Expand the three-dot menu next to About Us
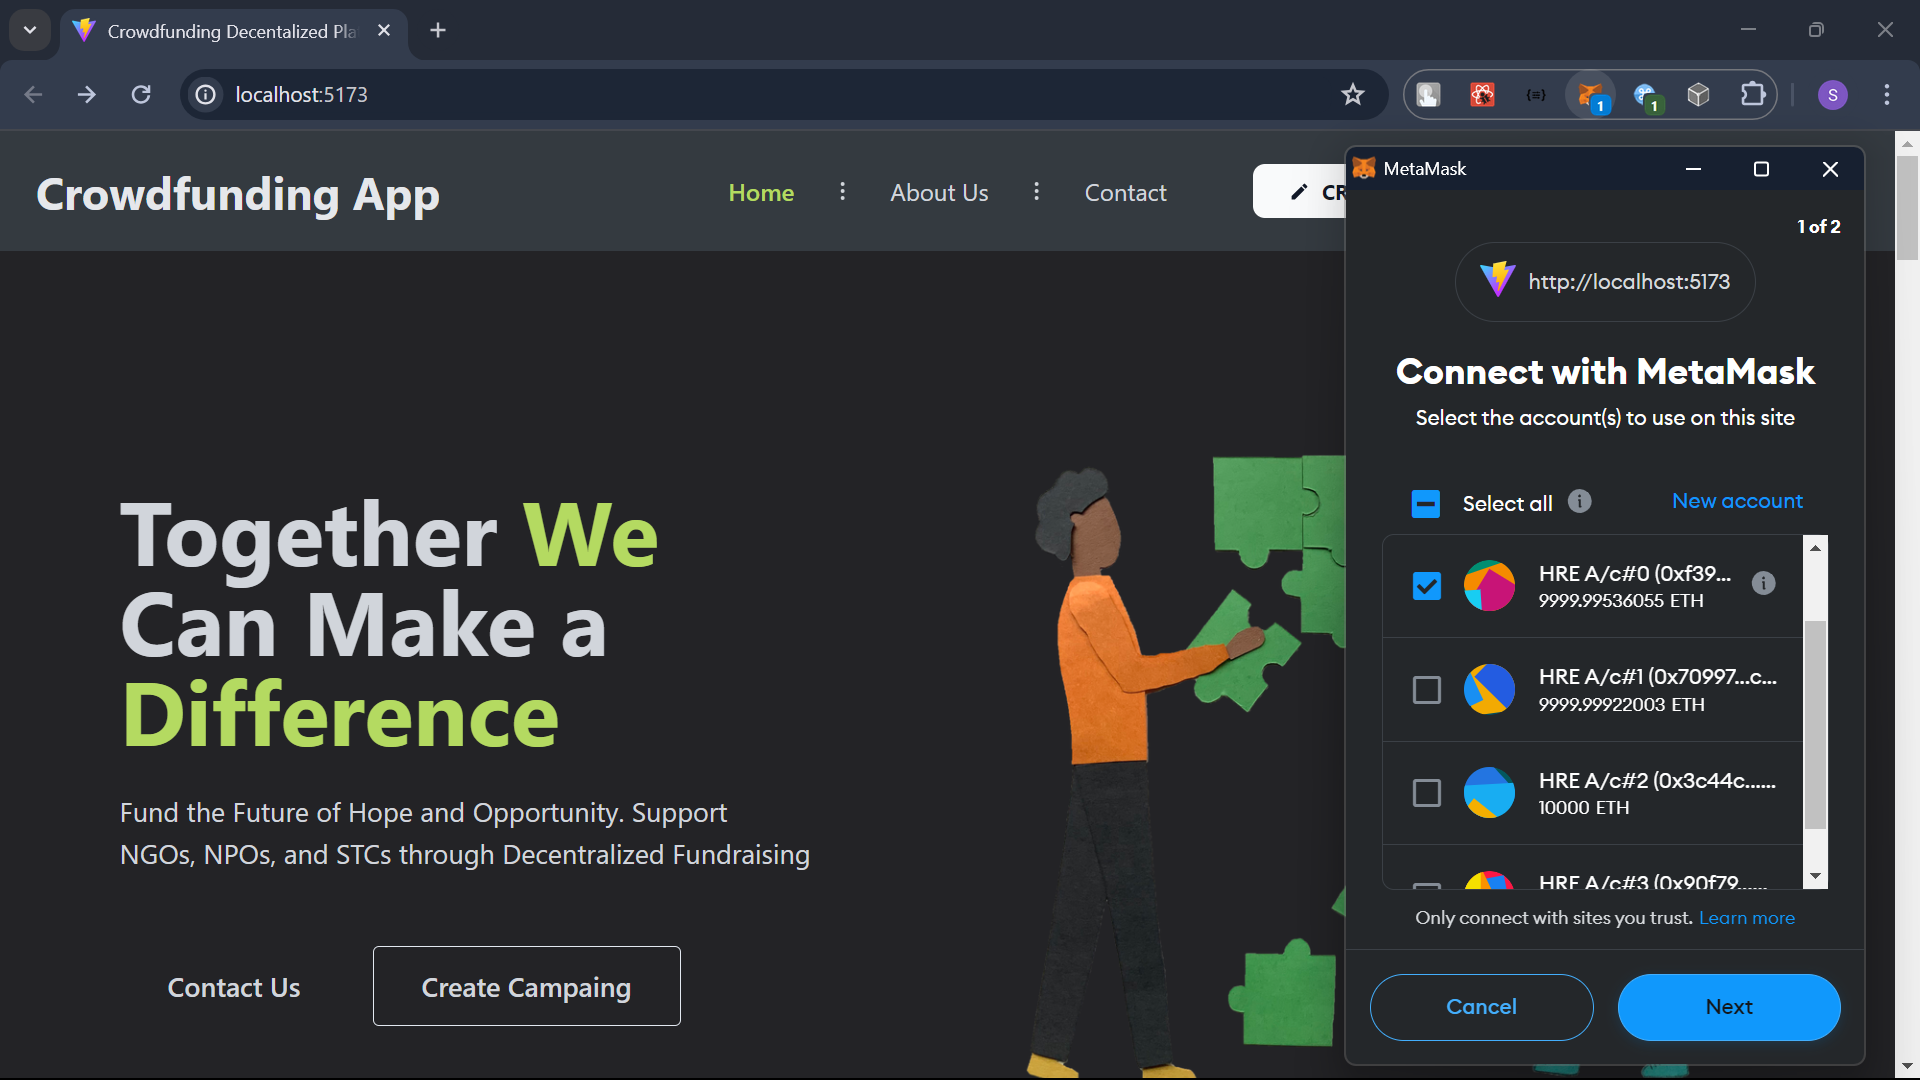 click(x=1036, y=193)
